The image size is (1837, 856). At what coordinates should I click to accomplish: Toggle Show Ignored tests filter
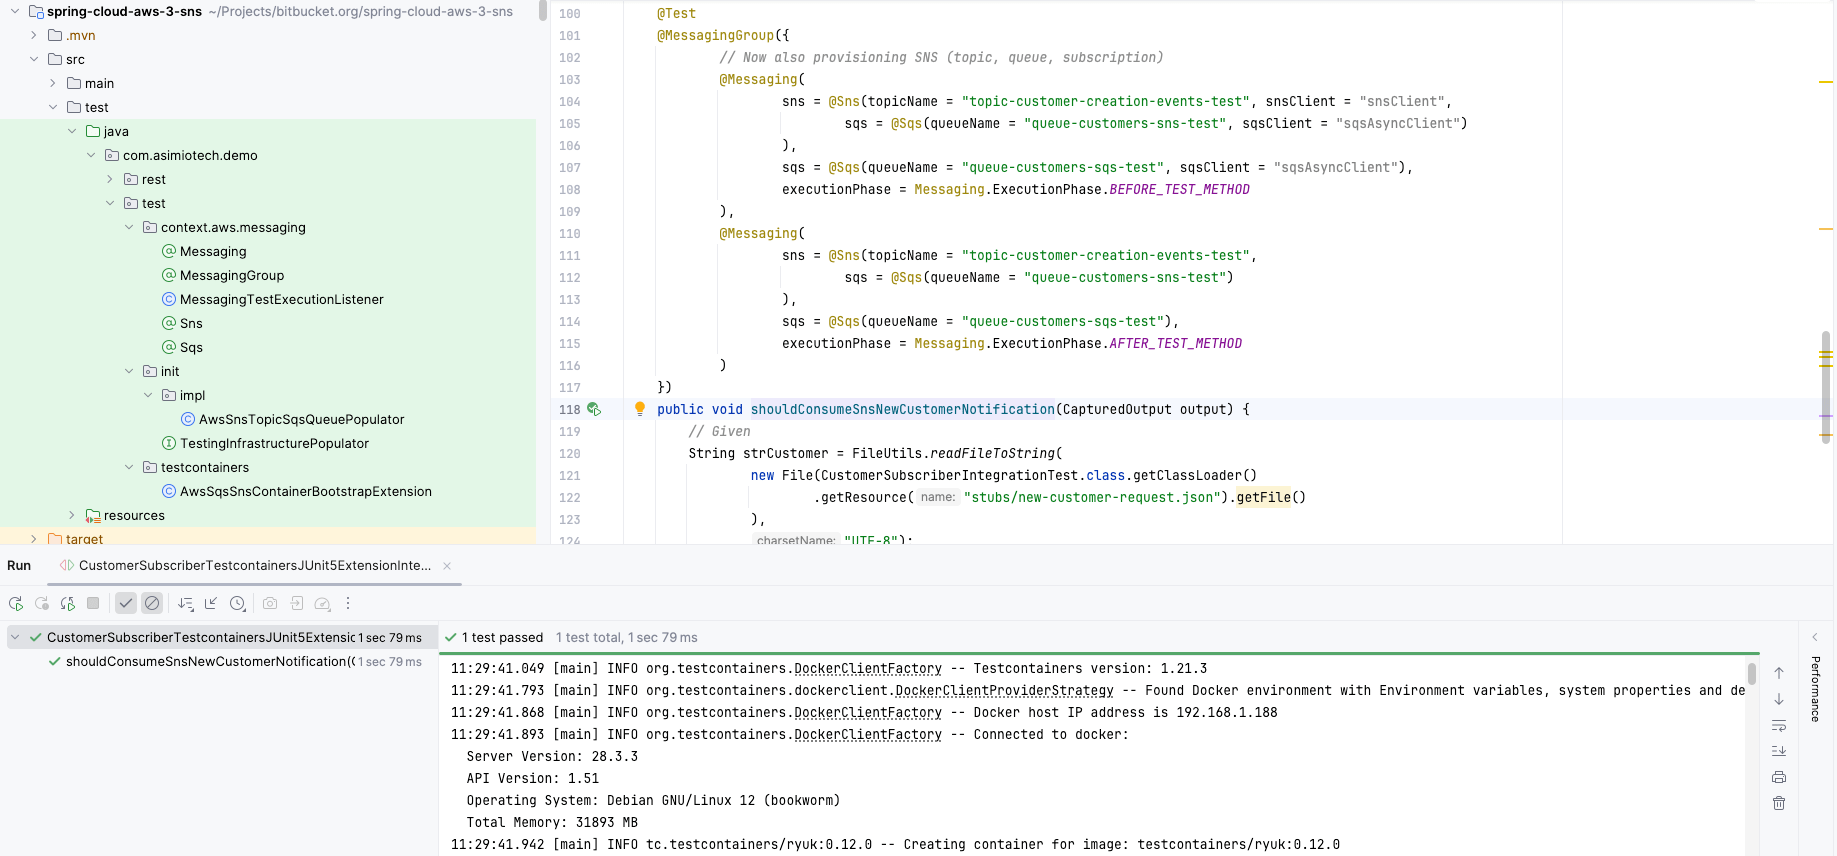pos(152,604)
